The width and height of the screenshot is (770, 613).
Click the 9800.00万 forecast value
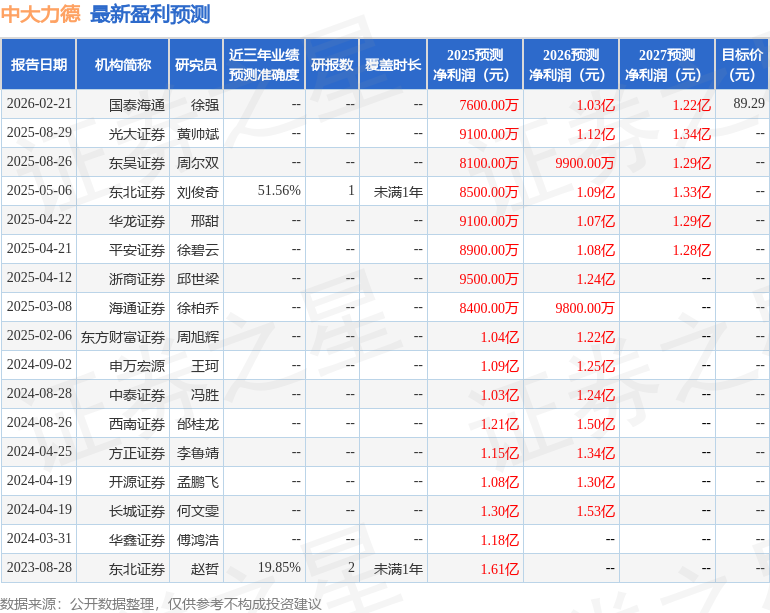pyautogui.click(x=585, y=307)
